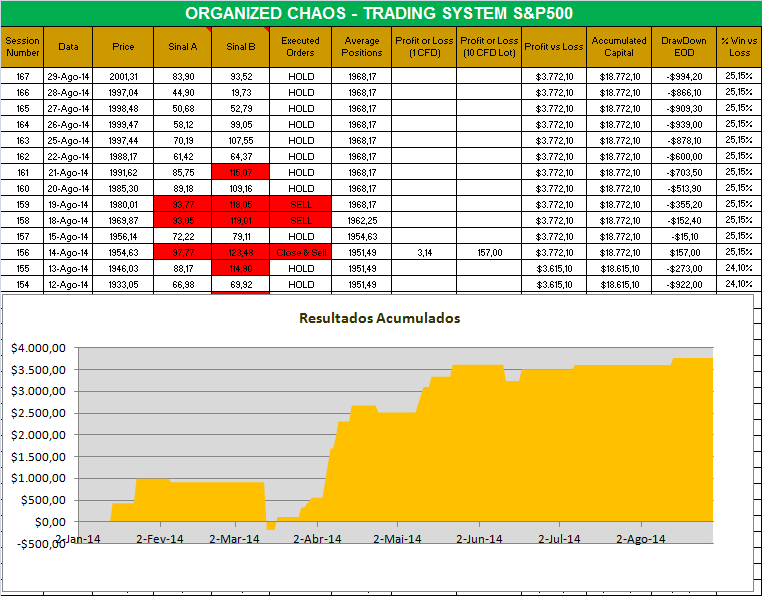Viewport: 762px width, 596px height.
Task: Select the Resultados Acumulados chart title
Action: [x=380, y=318]
